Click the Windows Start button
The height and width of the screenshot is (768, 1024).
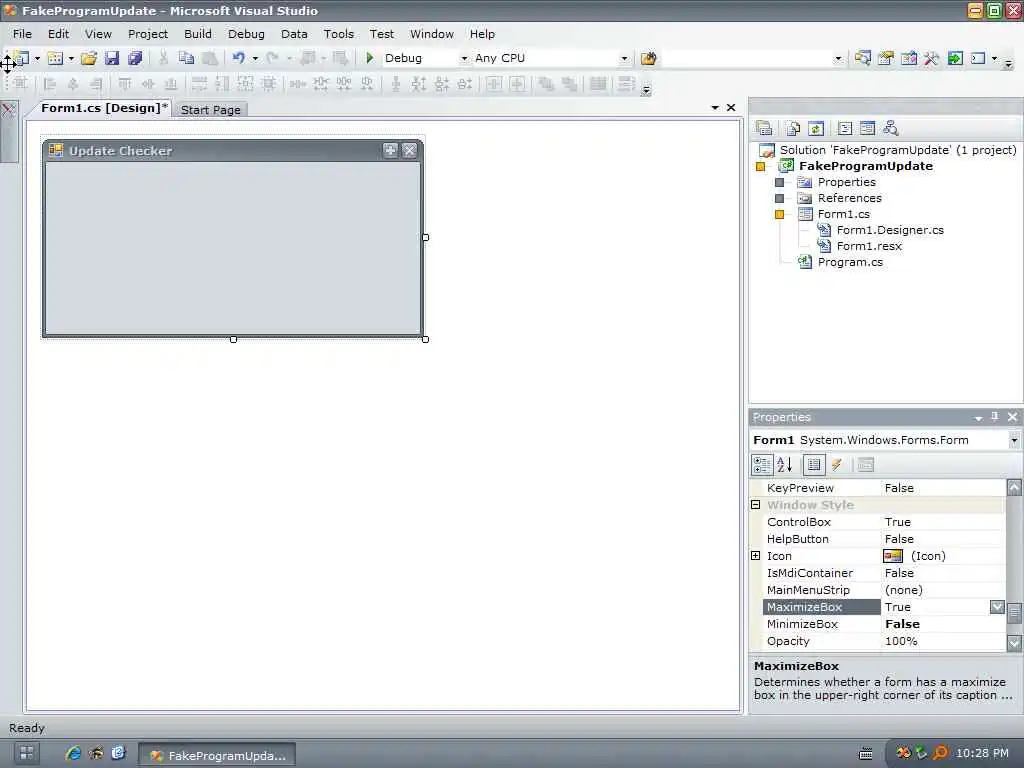tap(27, 753)
